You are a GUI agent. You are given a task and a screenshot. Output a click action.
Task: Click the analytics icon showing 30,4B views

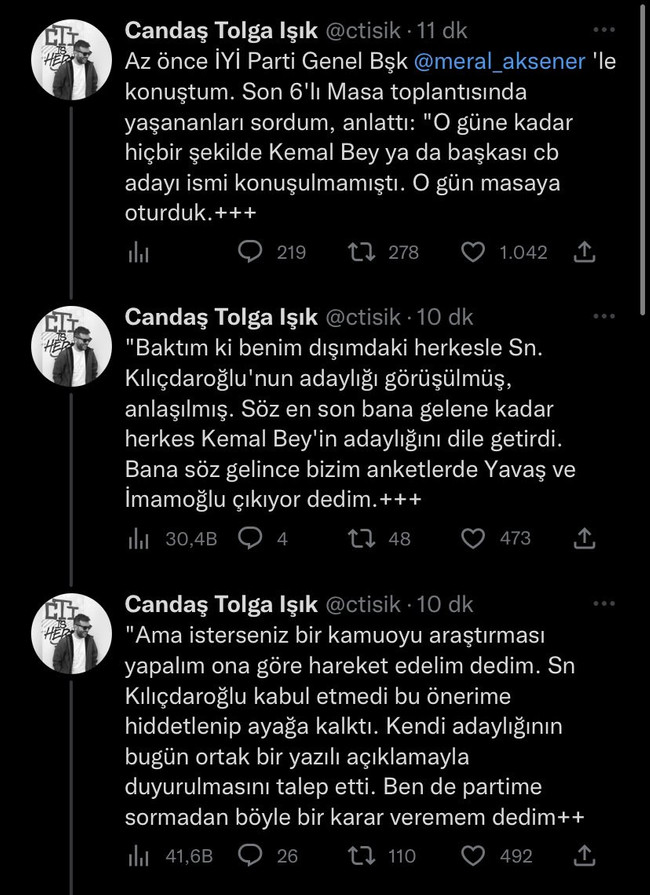click(138, 539)
